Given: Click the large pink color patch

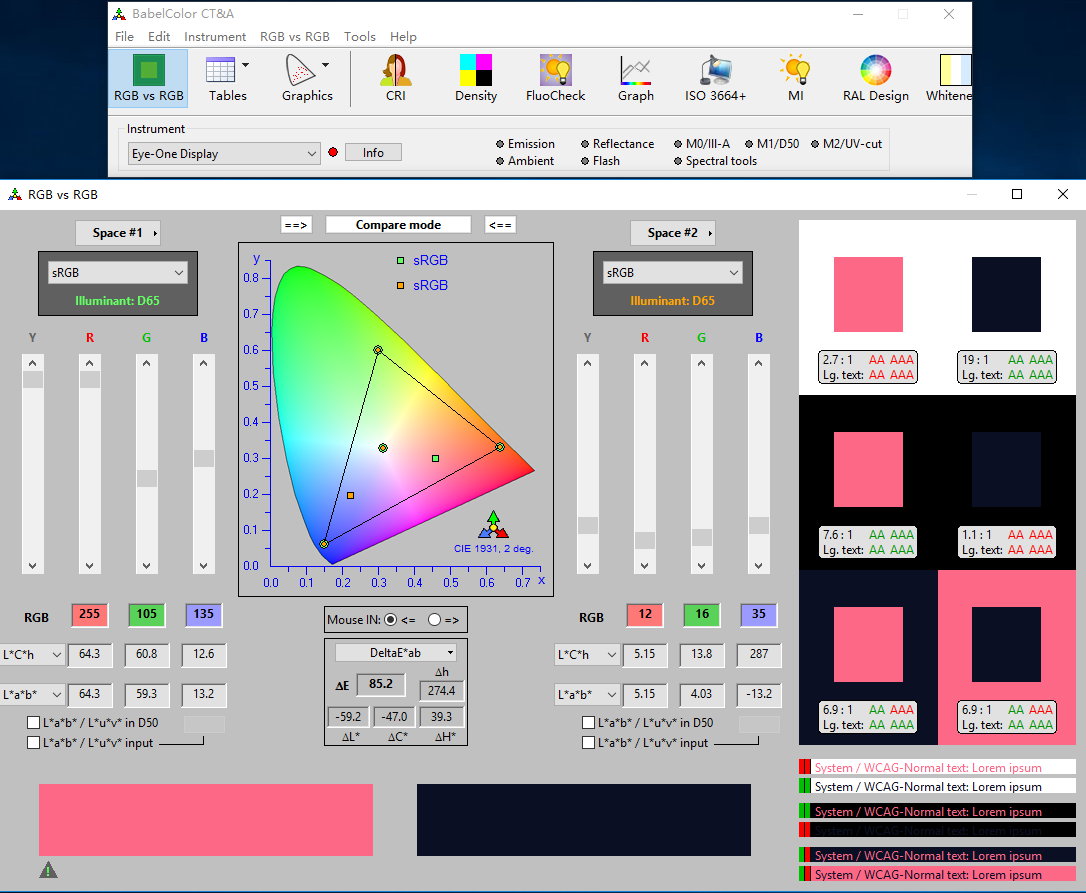Looking at the screenshot, I should coord(206,820).
